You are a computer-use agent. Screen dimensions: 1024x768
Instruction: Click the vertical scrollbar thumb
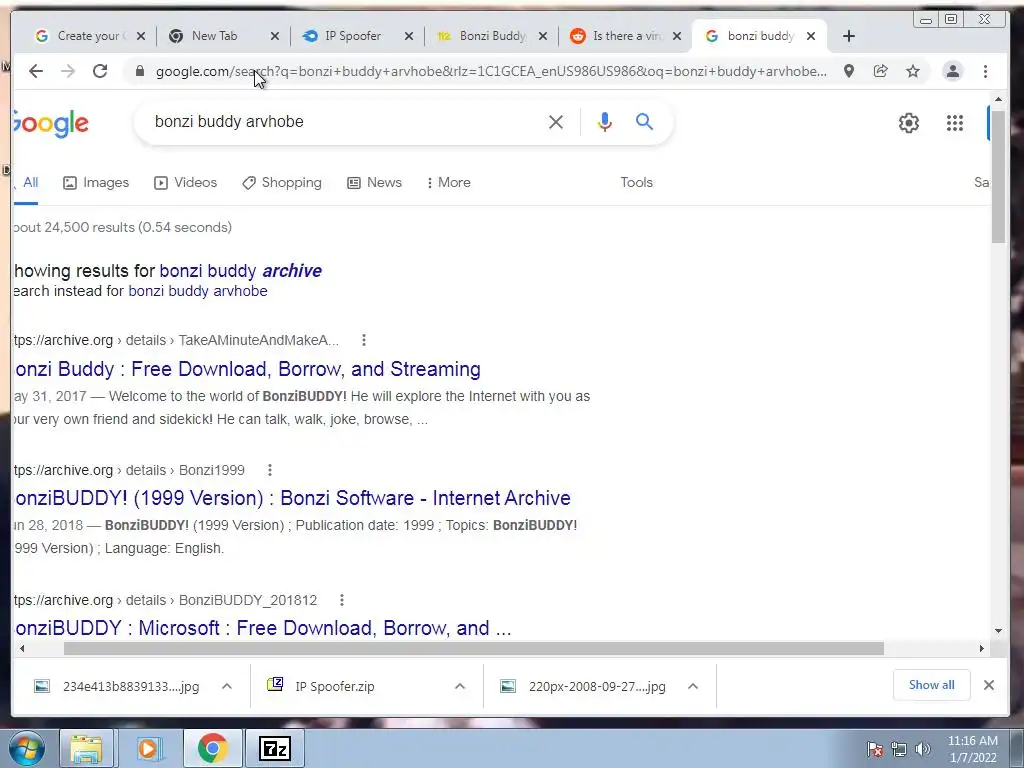[x=998, y=177]
